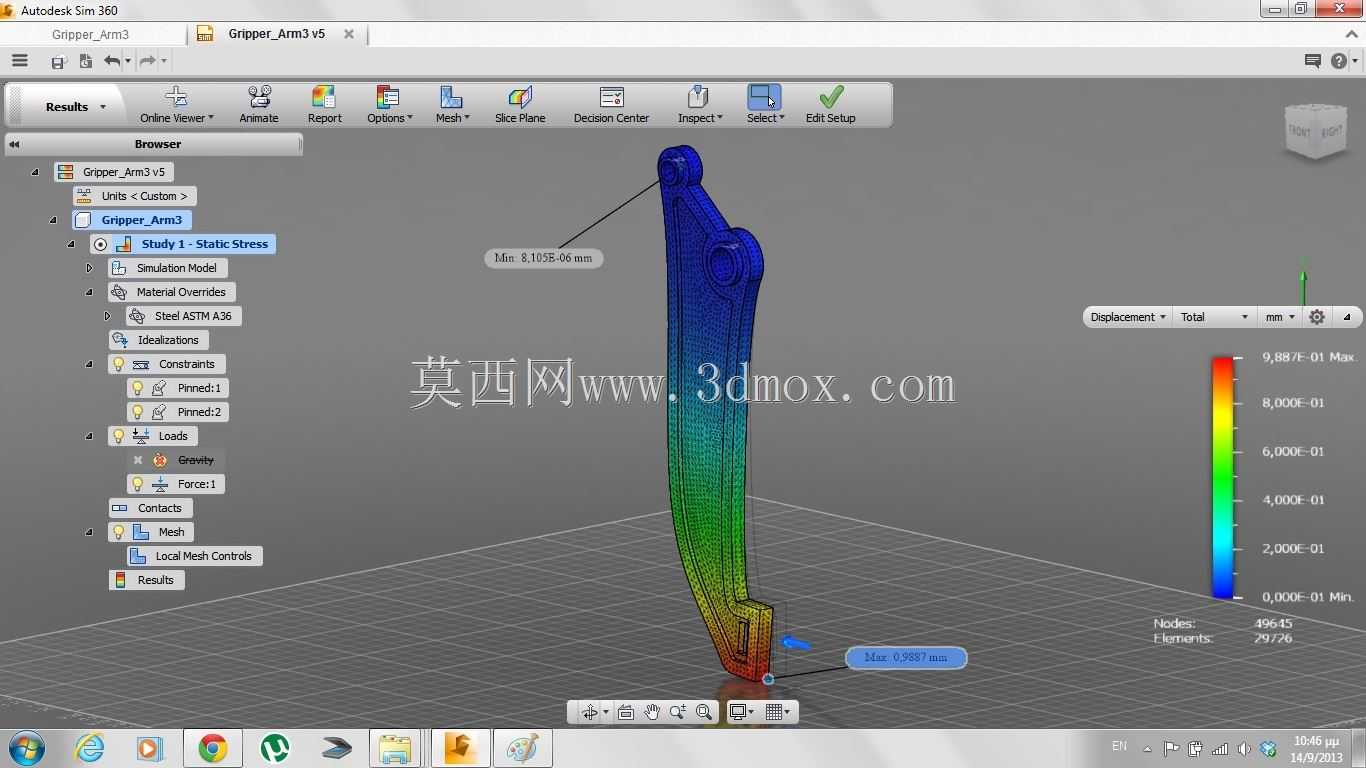Click the Min: 8,105E-06 mm probe label

click(543, 258)
